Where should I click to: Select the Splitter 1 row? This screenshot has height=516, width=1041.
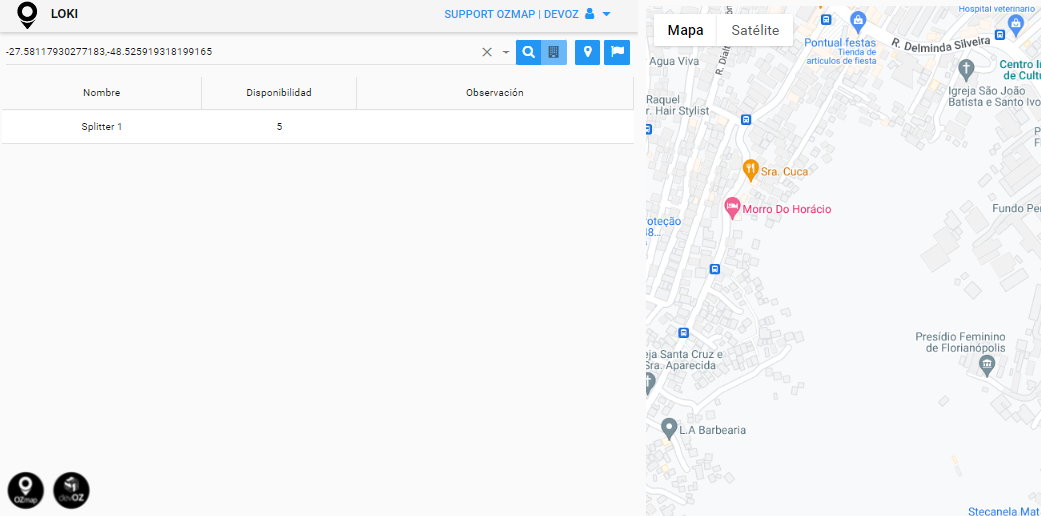(317, 126)
